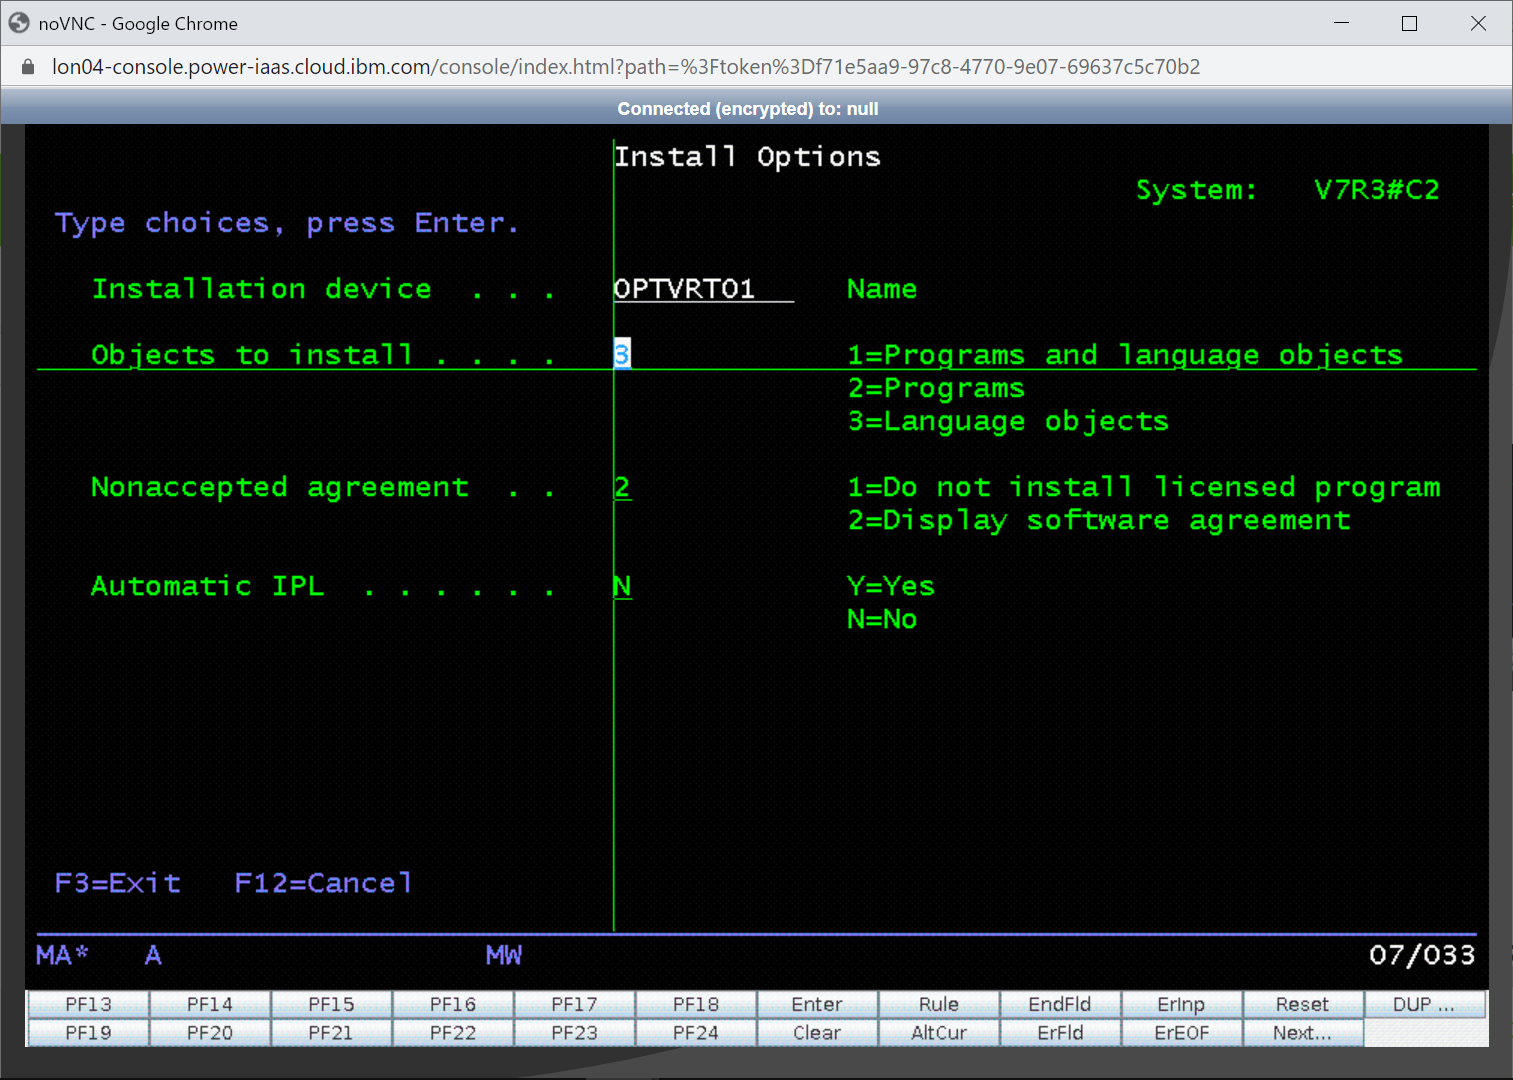
Task: Click the Clear key button
Action: [817, 1033]
